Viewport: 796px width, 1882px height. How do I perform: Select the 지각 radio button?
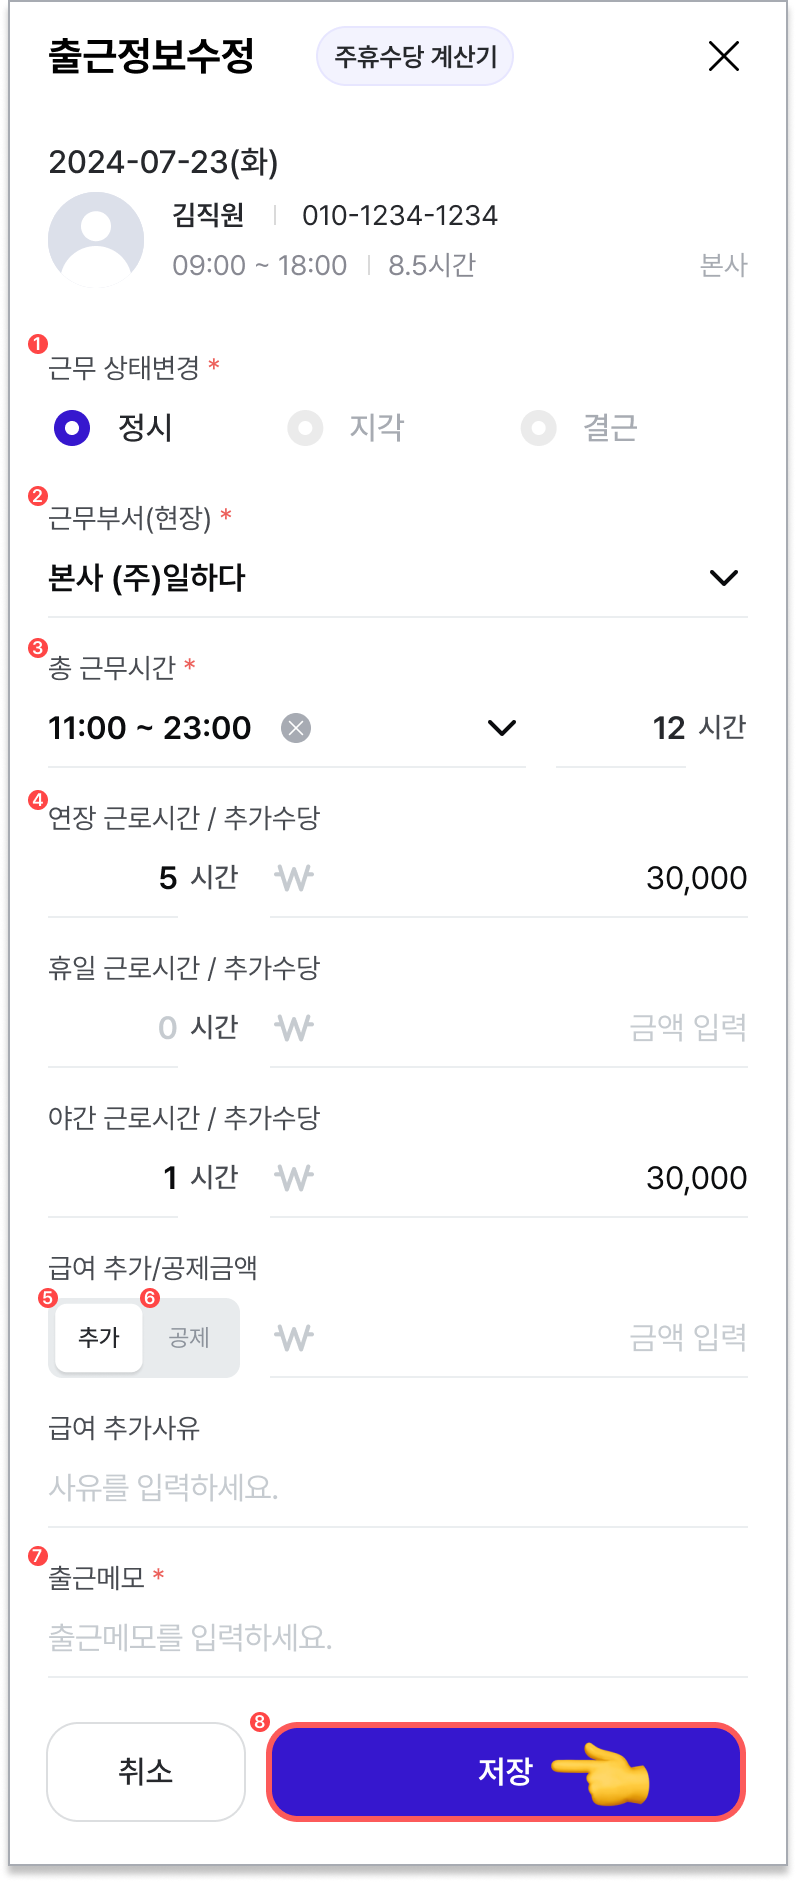305,428
